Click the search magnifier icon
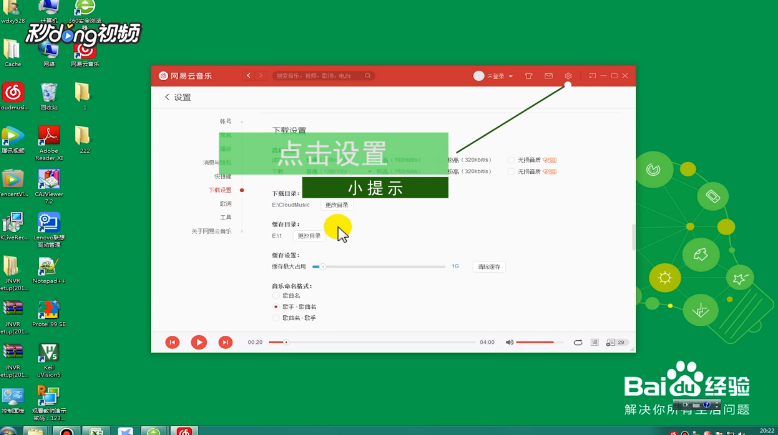 coord(368,76)
